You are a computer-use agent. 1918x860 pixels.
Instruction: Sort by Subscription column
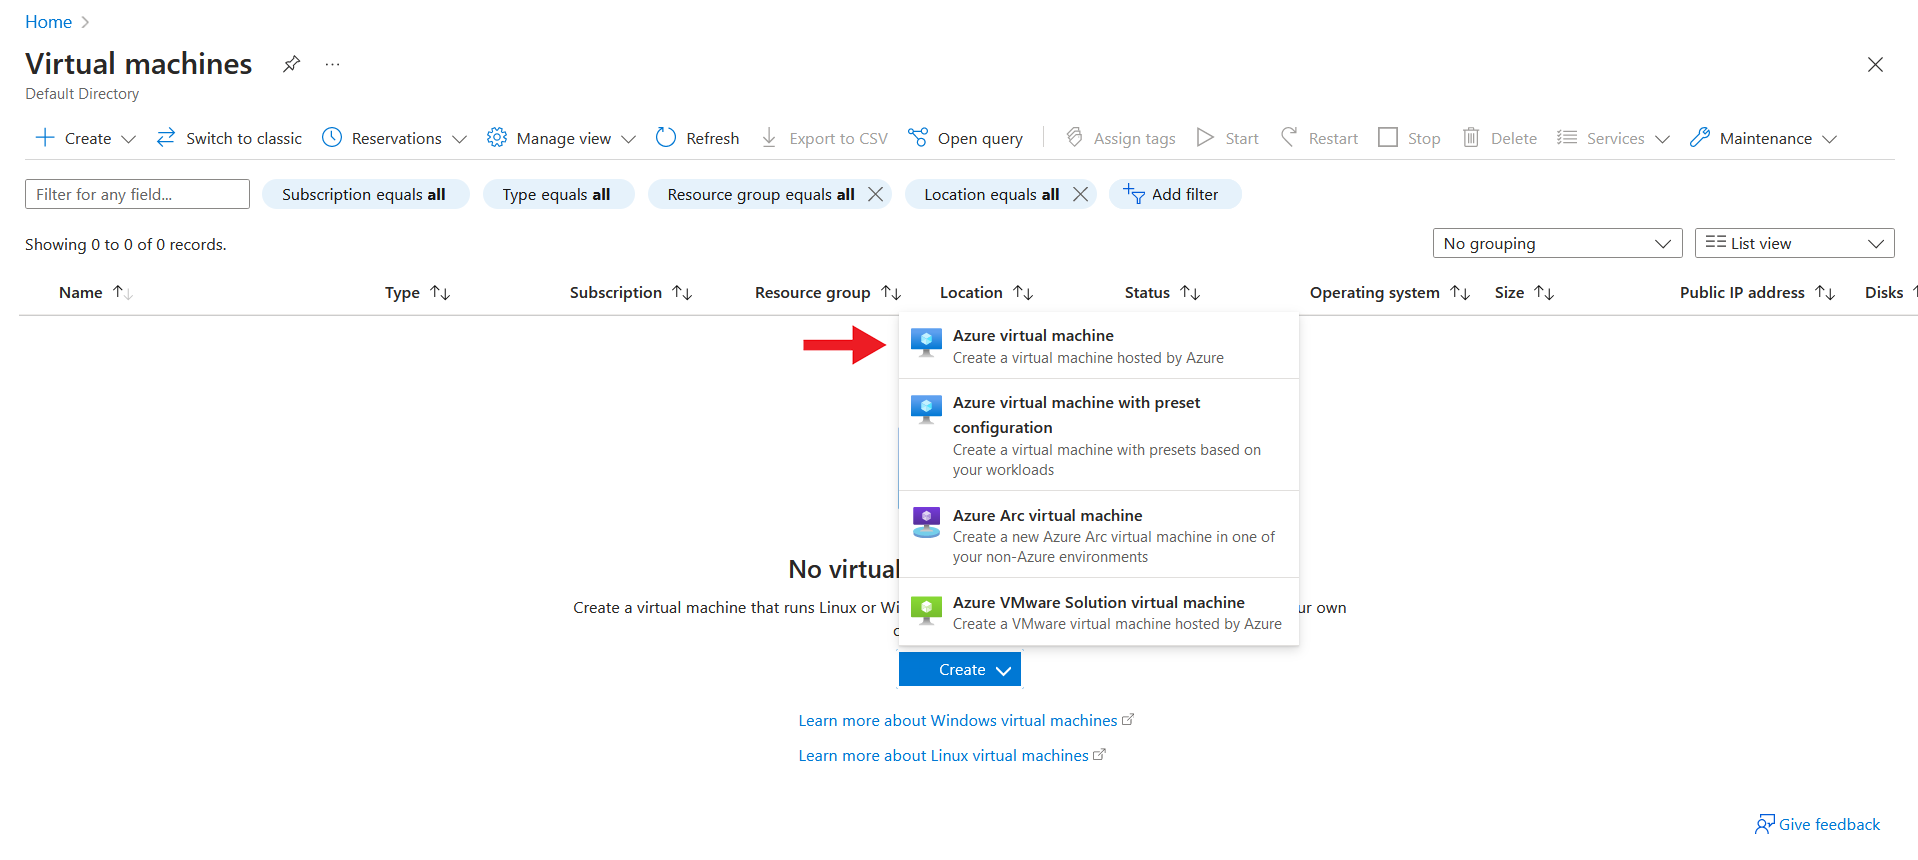click(x=630, y=292)
